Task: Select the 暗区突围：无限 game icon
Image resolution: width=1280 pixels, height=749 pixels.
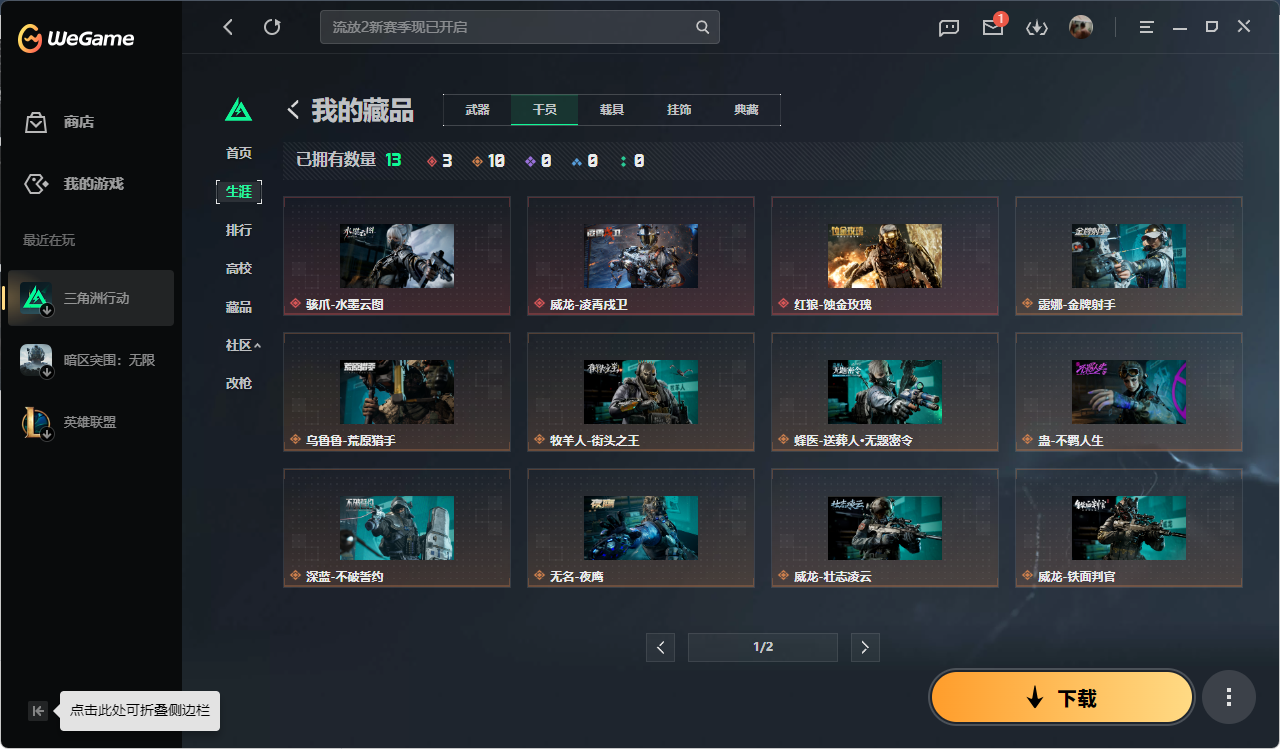Action: (36, 360)
